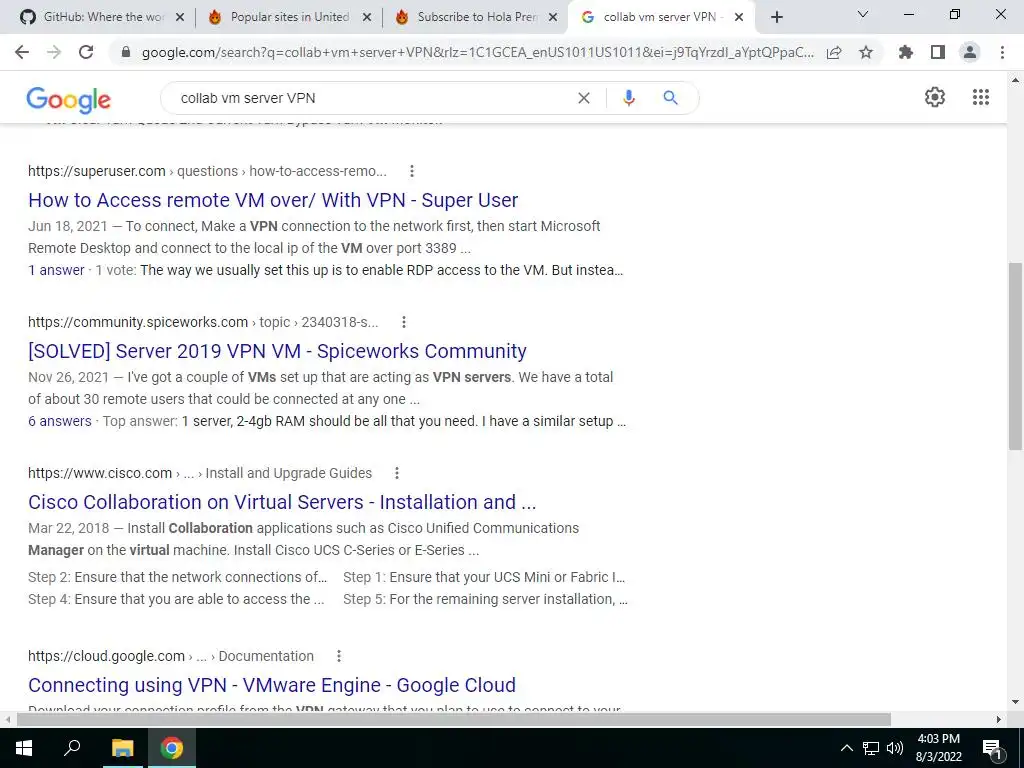
Task: Open the 1 answer link
Action: 56,270
